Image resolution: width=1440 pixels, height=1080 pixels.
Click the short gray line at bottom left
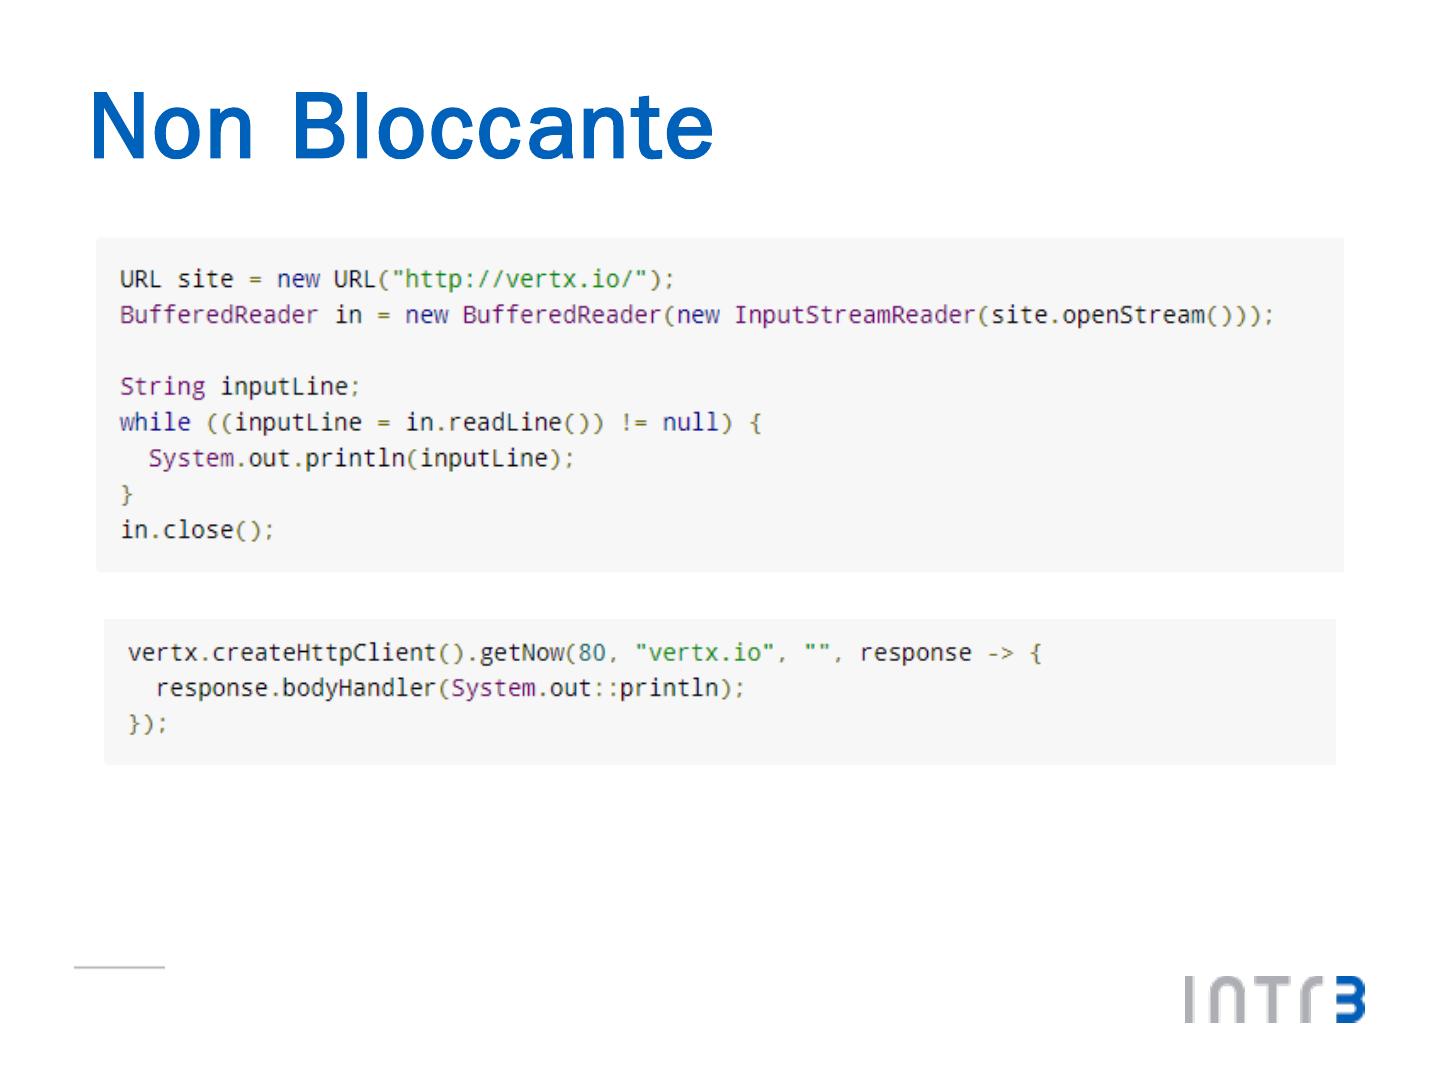coord(119,967)
